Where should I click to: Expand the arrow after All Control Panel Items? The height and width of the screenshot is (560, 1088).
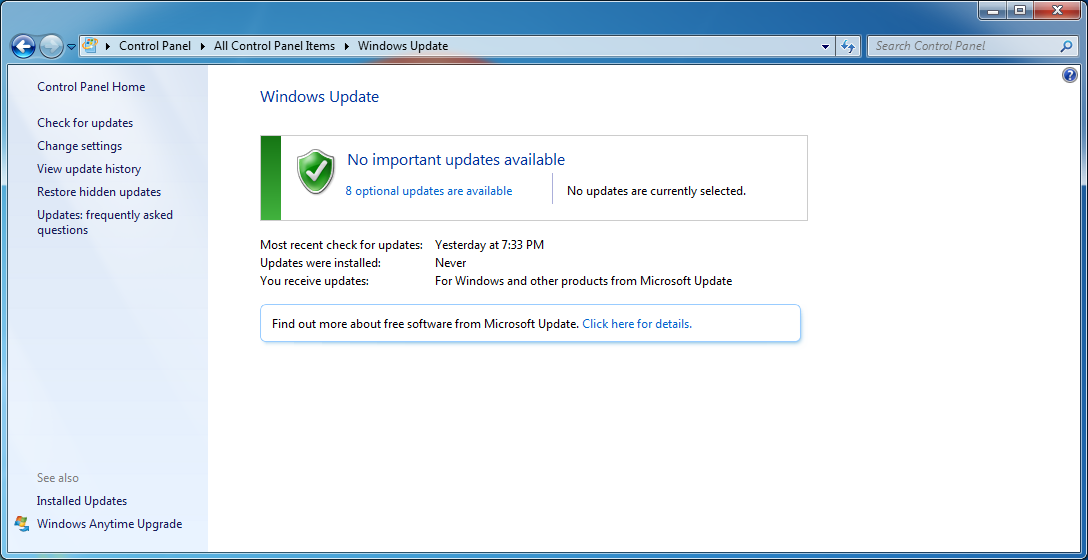(346, 46)
